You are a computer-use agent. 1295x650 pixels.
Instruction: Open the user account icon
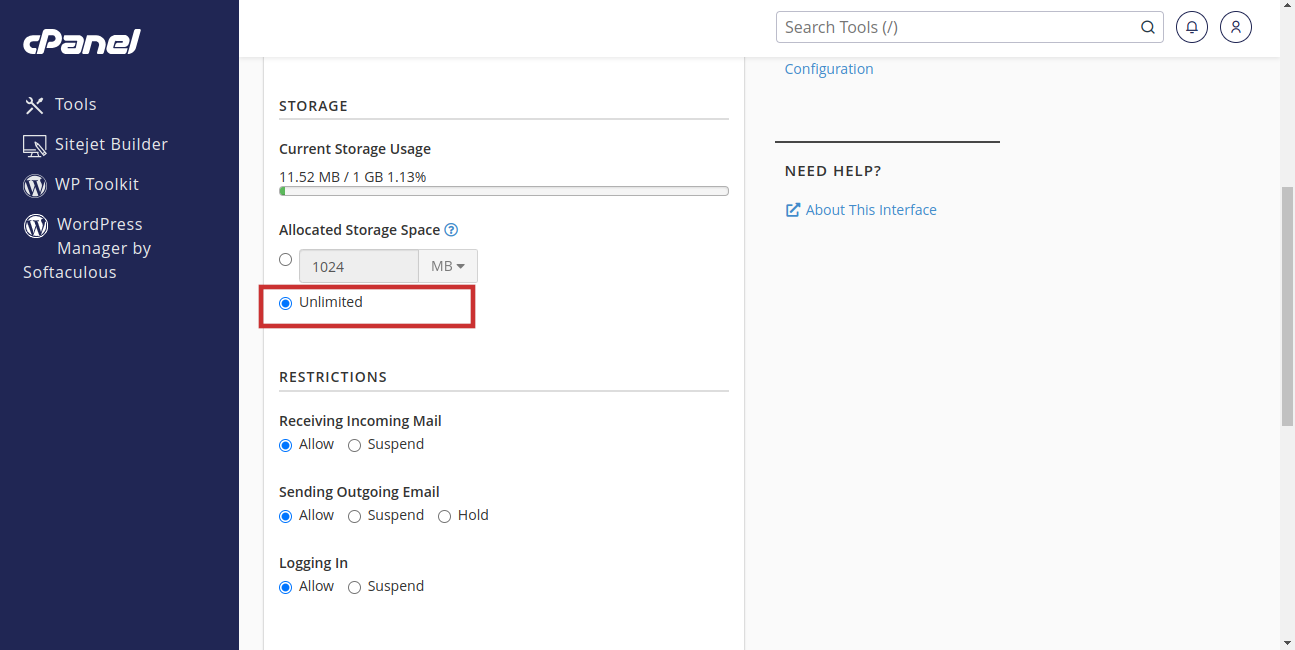(x=1236, y=28)
